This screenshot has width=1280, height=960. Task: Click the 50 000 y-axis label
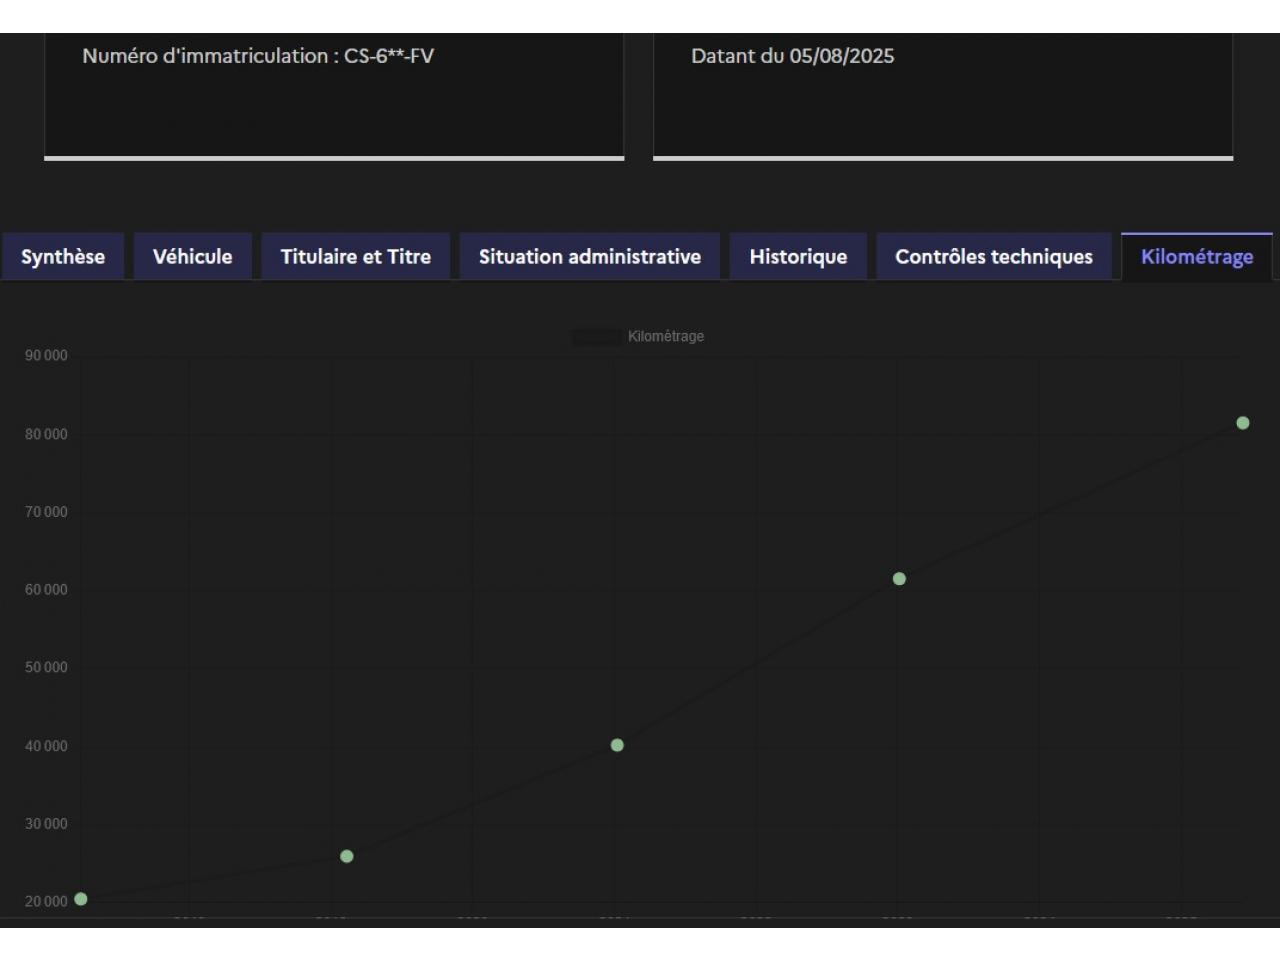click(x=46, y=668)
